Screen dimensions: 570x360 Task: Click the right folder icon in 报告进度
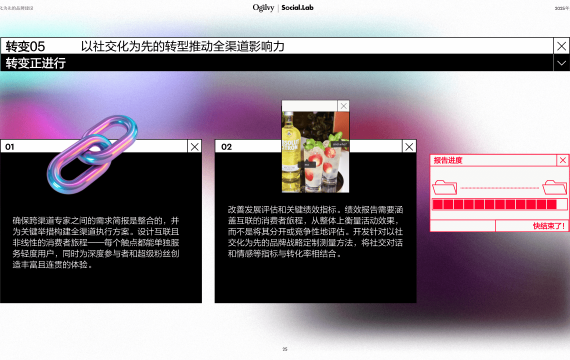(x=554, y=187)
